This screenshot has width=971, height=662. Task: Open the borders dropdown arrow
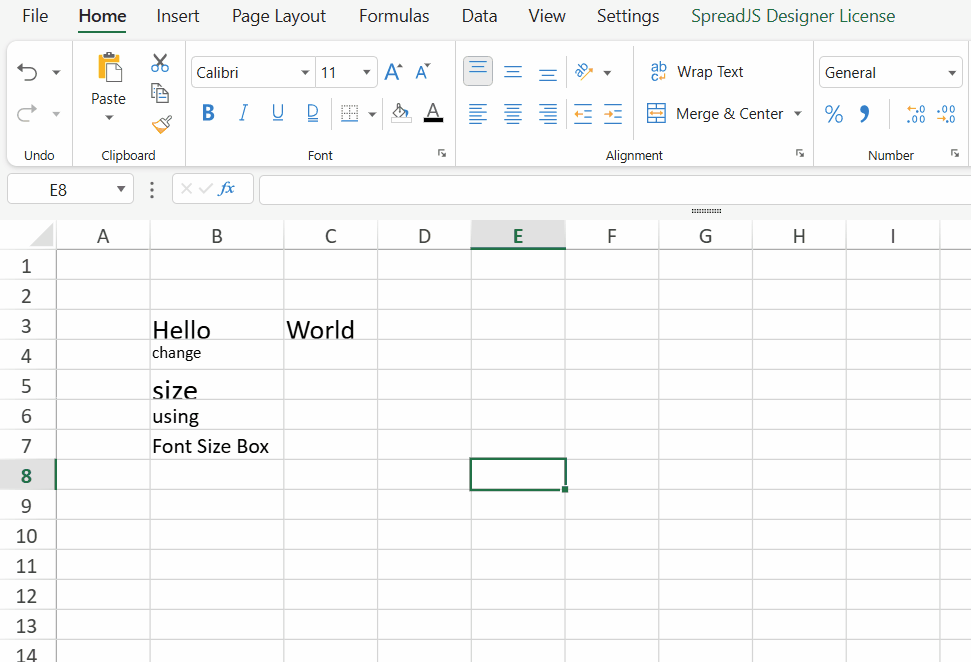[372, 114]
